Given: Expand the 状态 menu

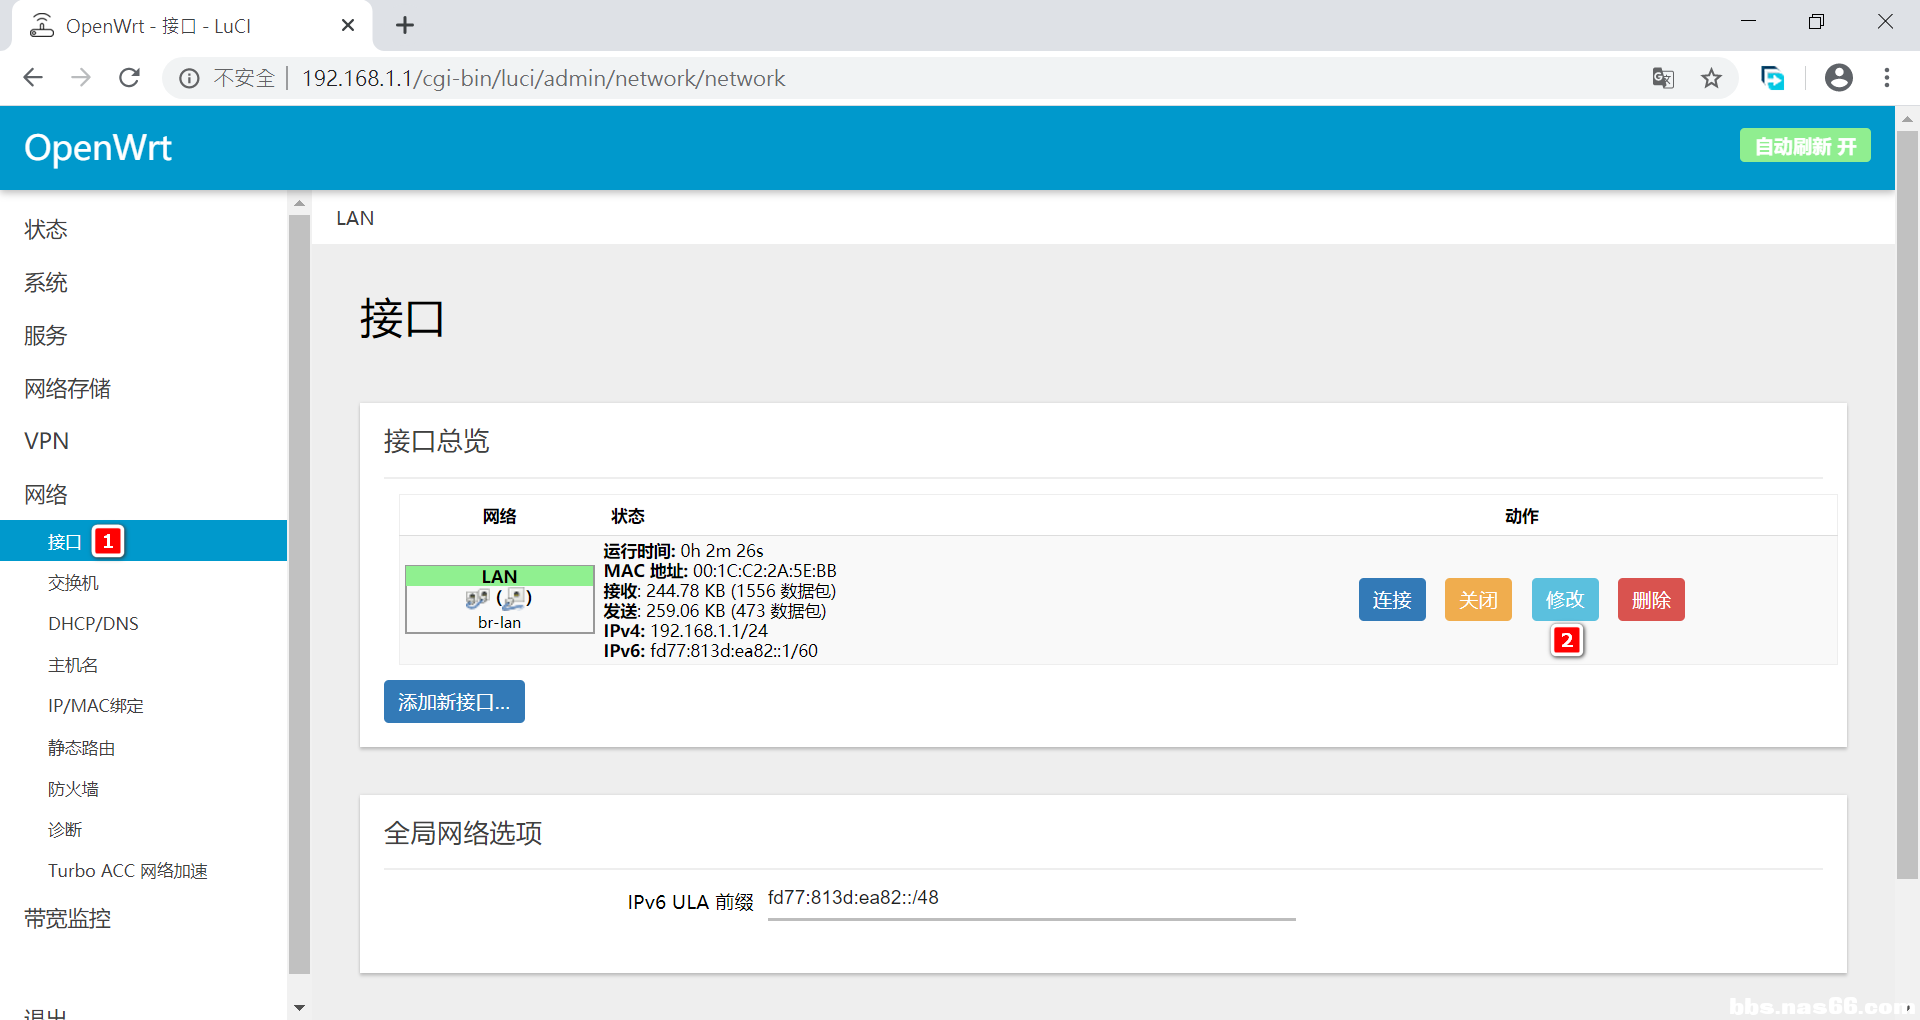Looking at the screenshot, I should 46,229.
